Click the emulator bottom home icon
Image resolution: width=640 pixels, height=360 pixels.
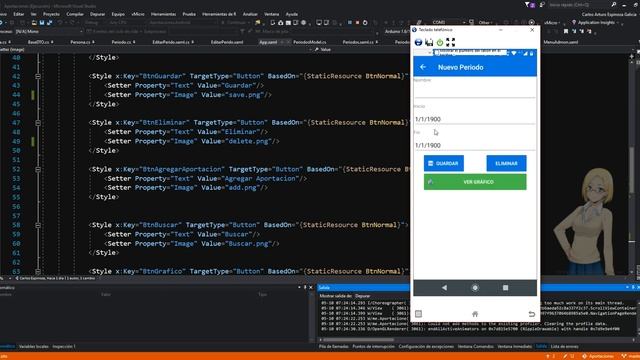[x=475, y=314]
